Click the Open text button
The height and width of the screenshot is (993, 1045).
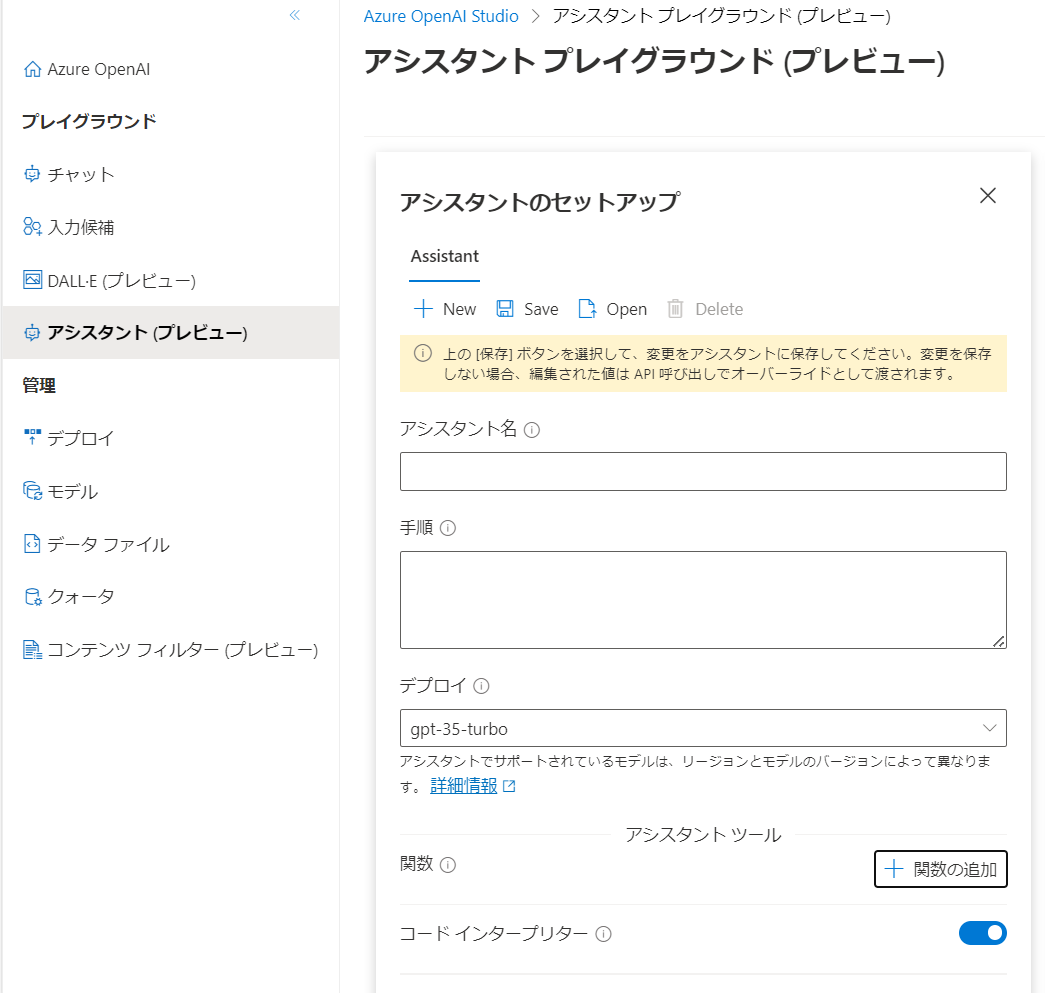pos(626,309)
